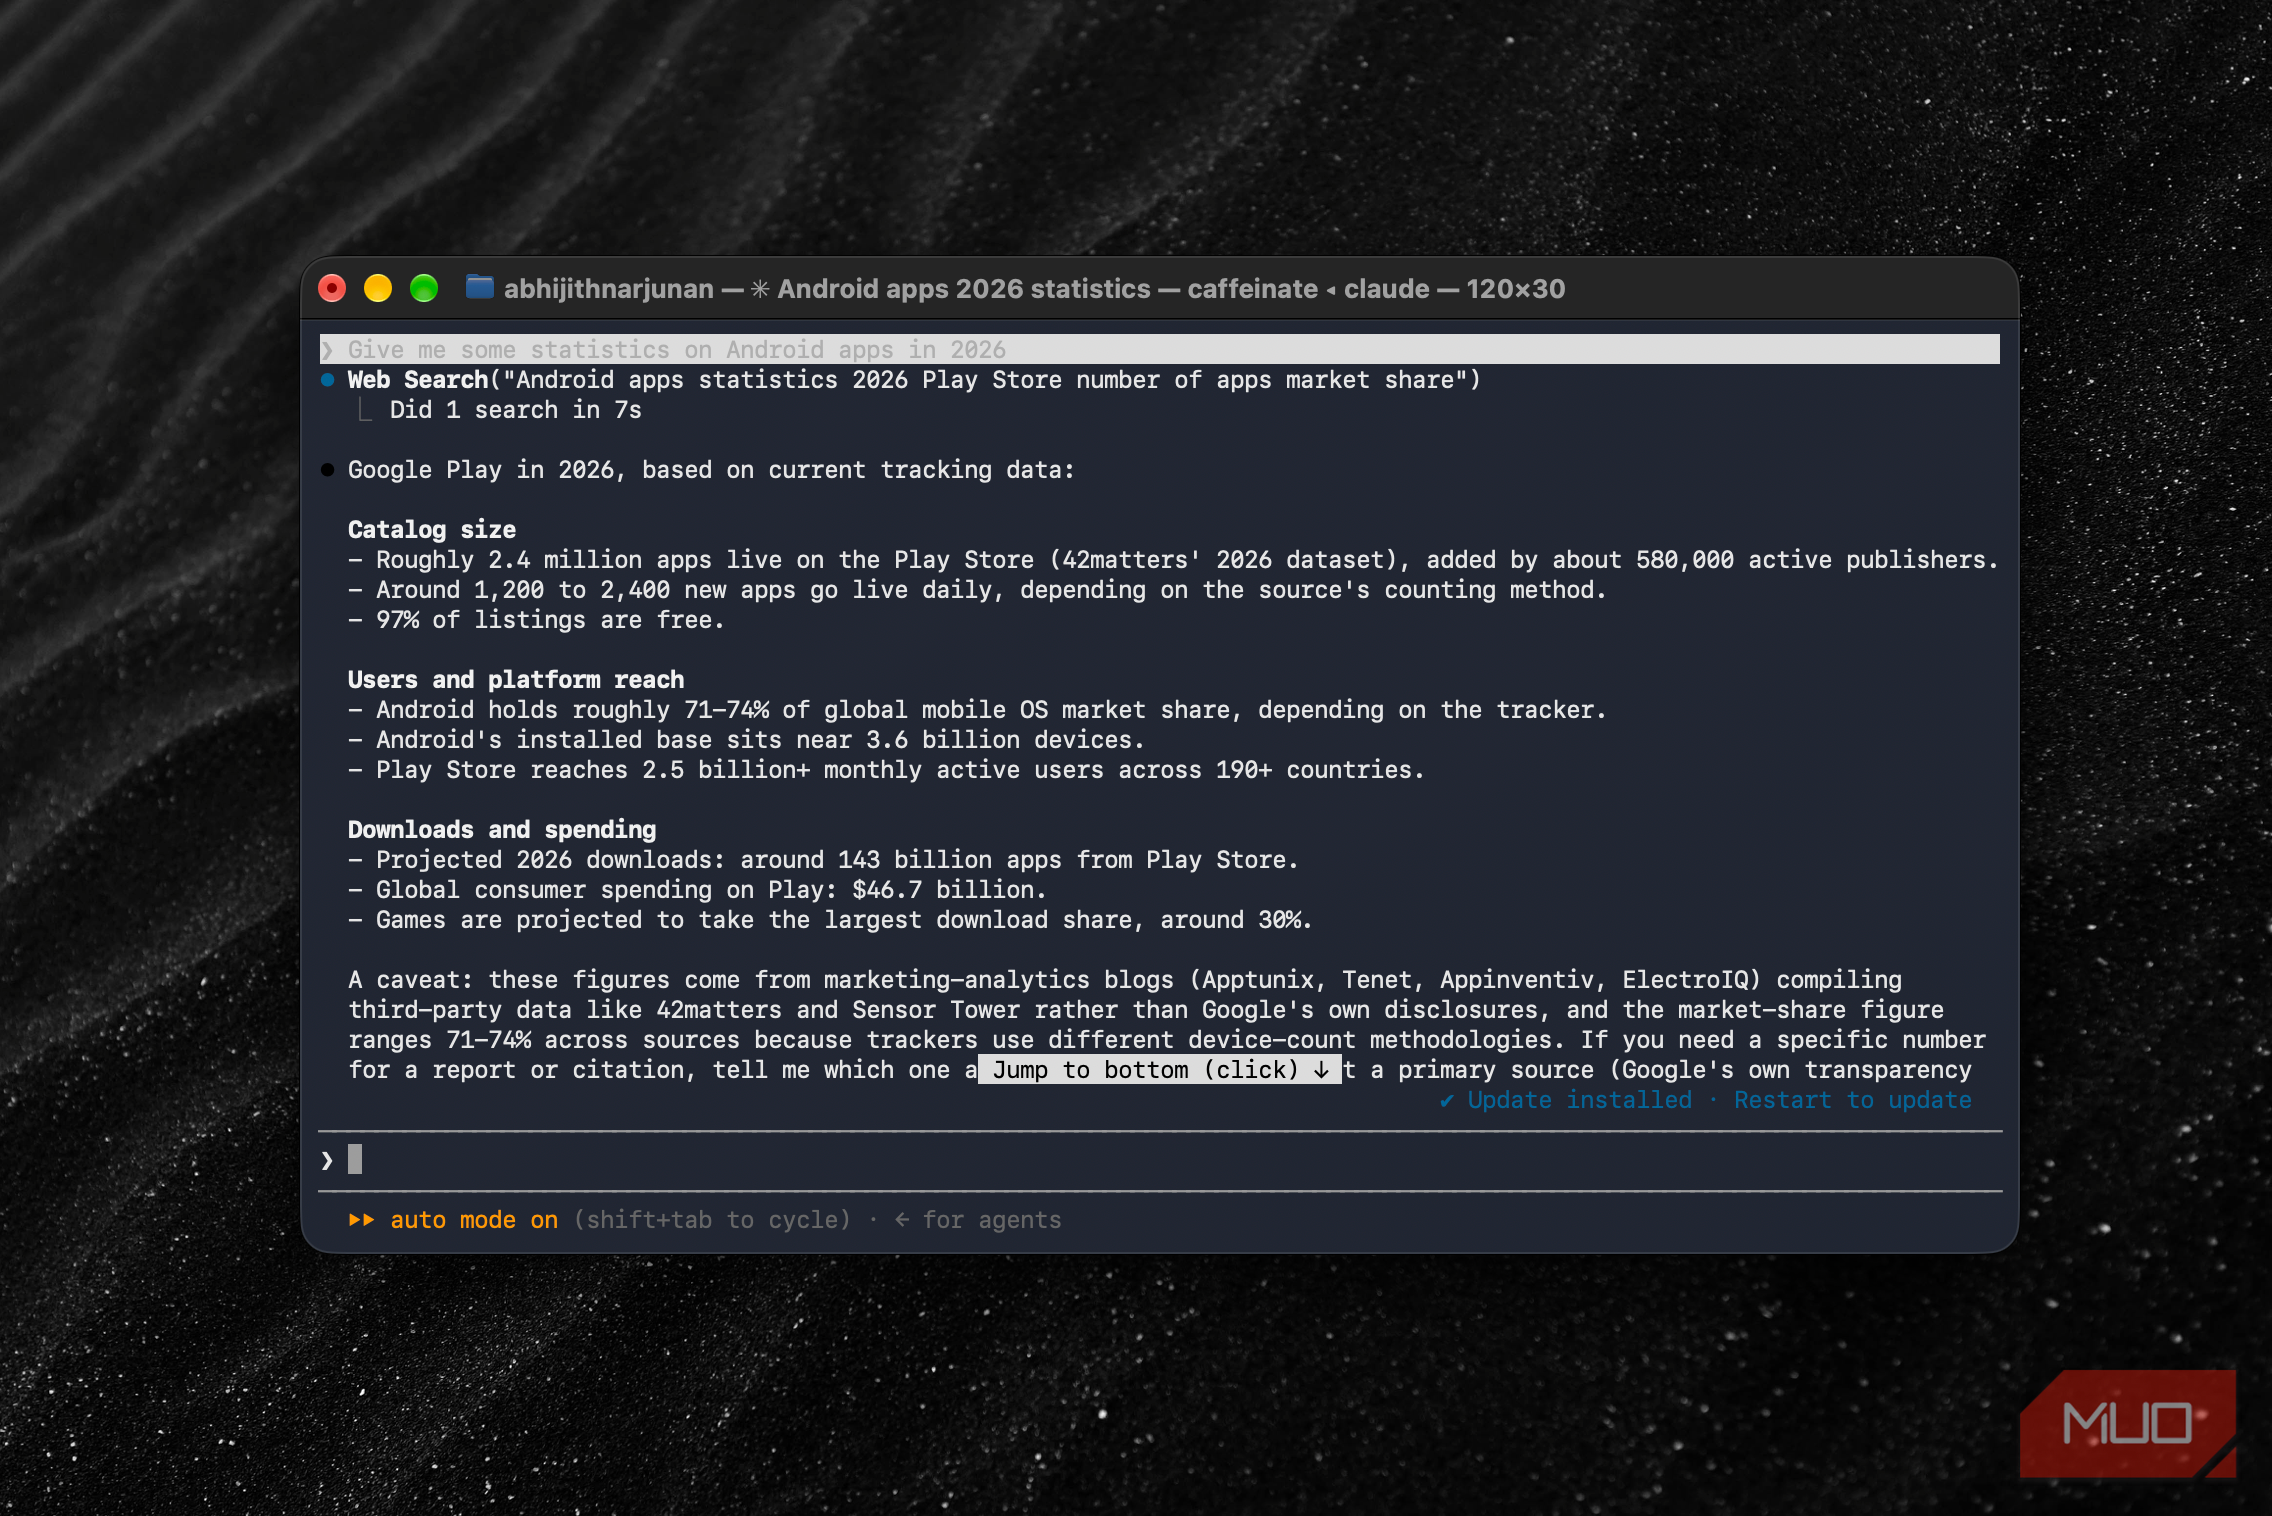Click the terminal prompt input line
2272x1516 pixels.
click(x=1160, y=1160)
